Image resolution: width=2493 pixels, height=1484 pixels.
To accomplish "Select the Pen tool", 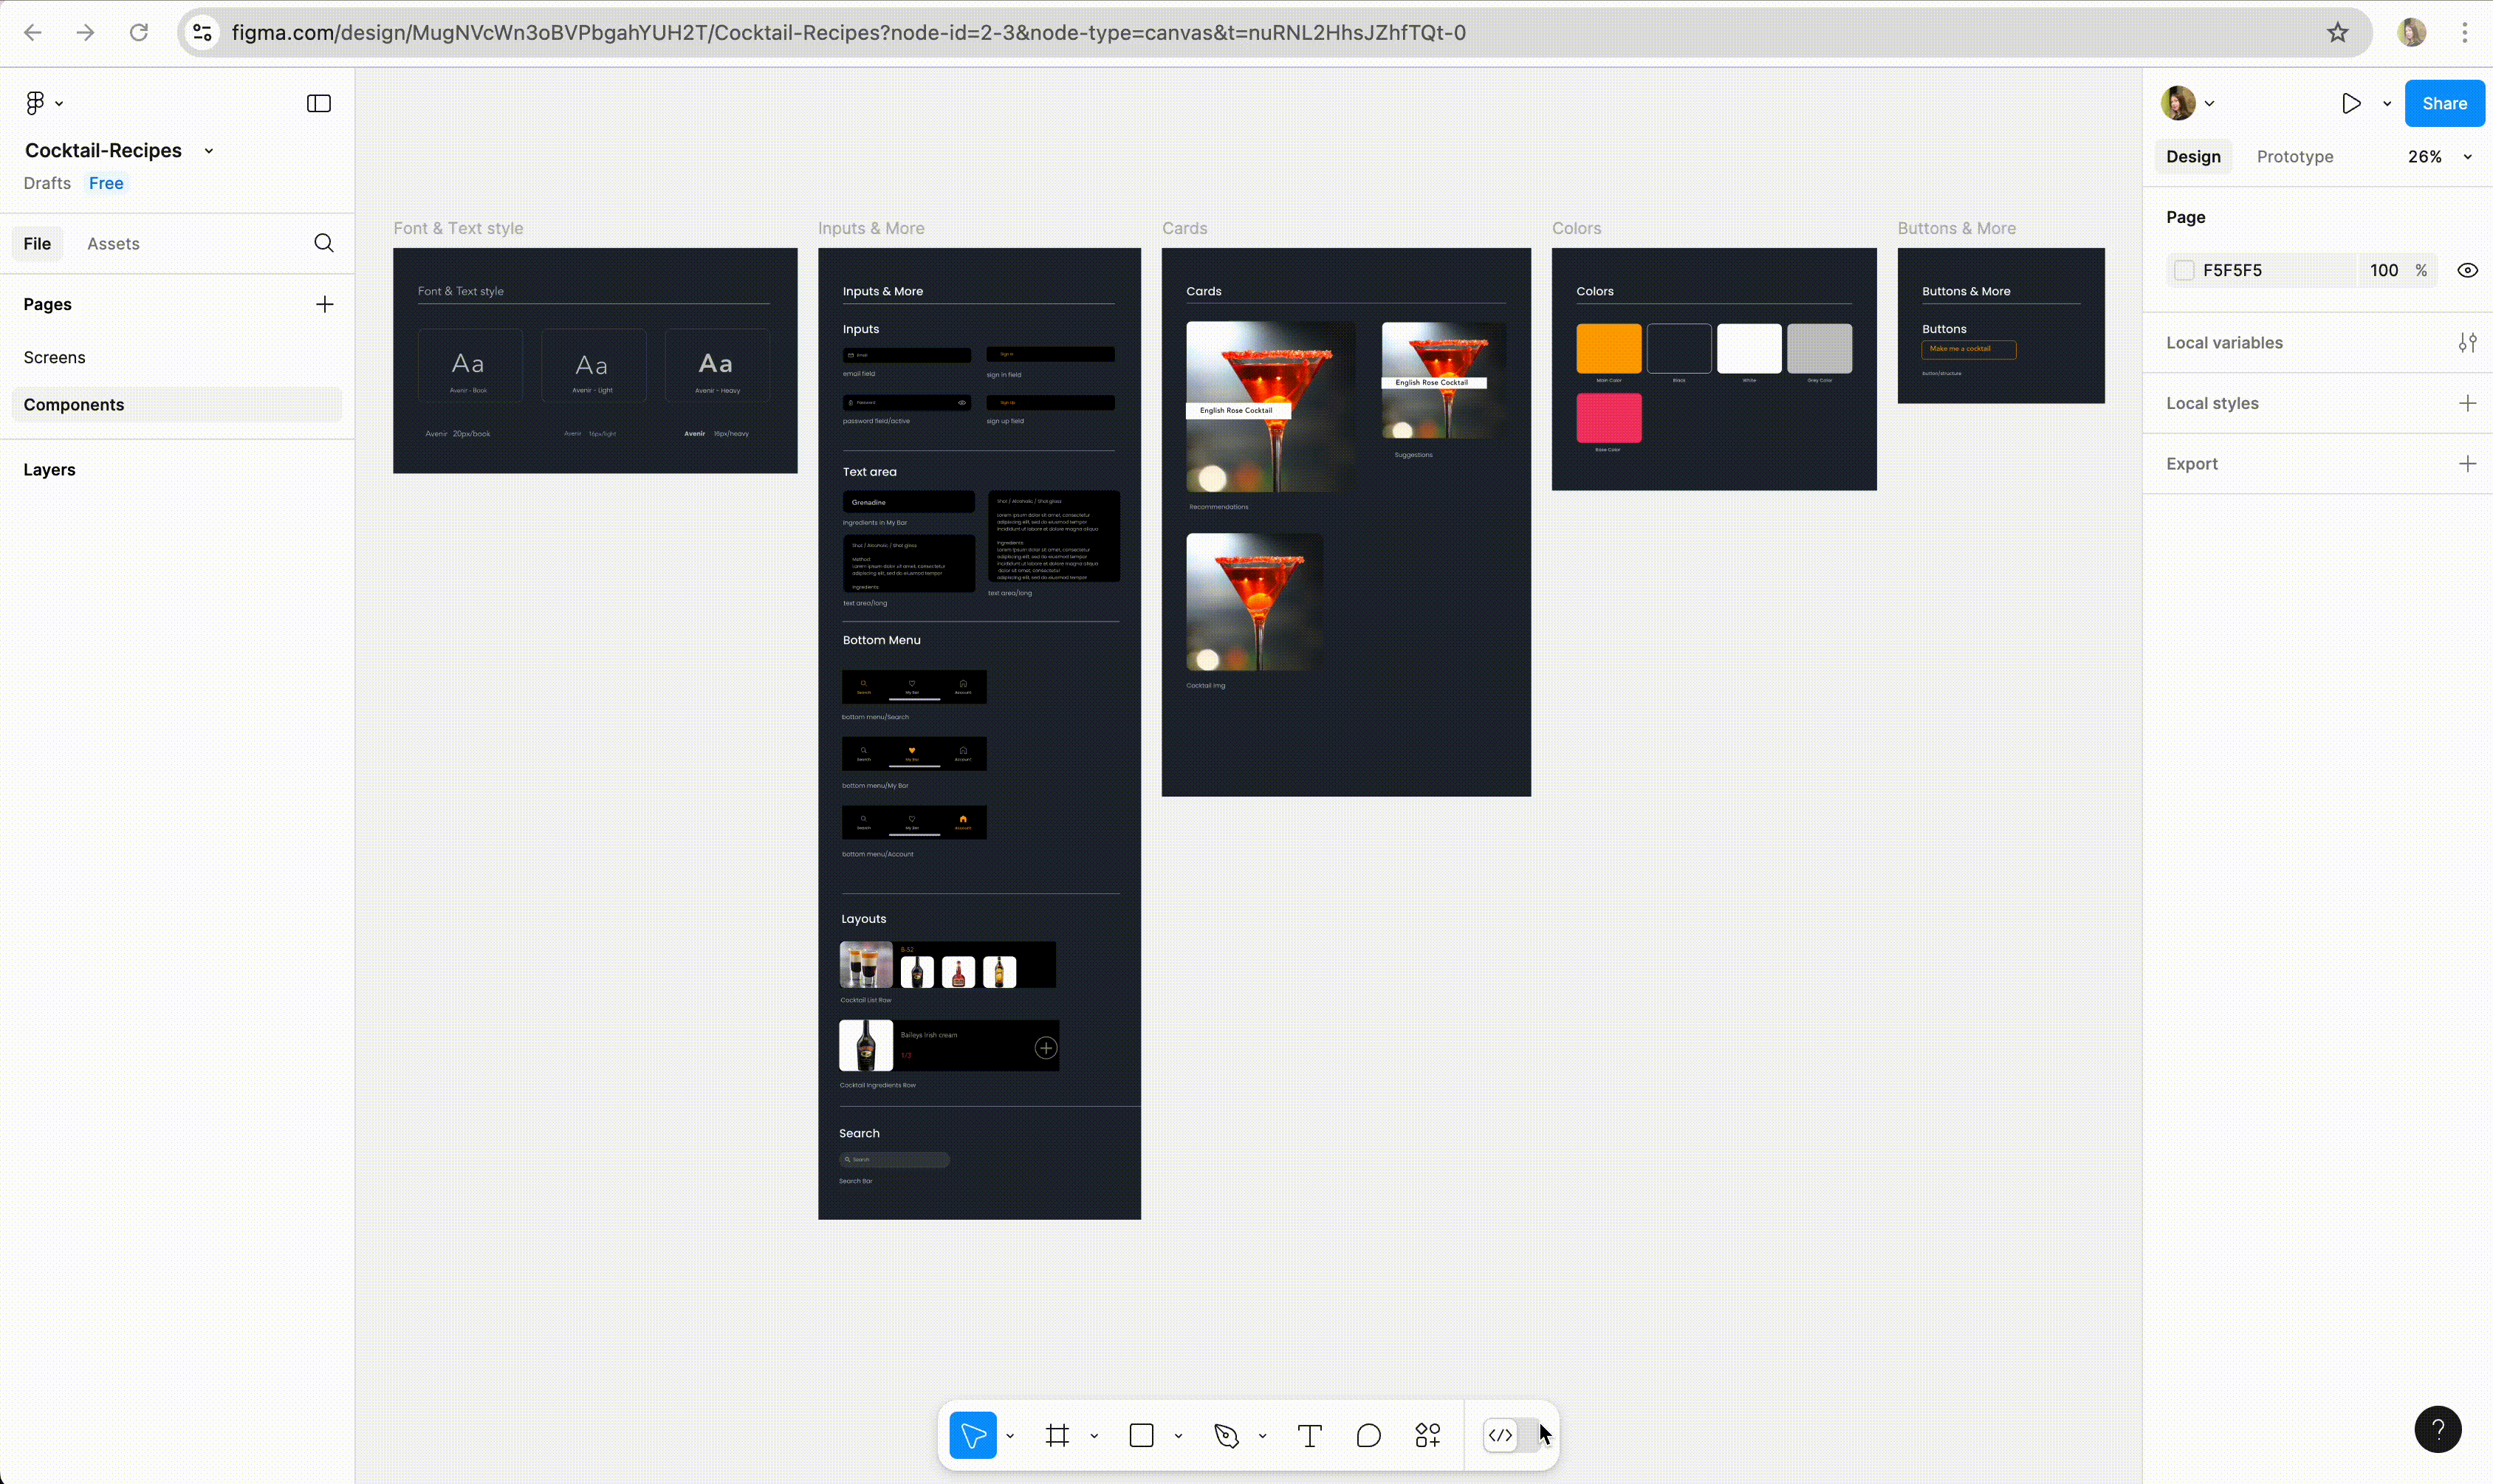I will 1226,1436.
